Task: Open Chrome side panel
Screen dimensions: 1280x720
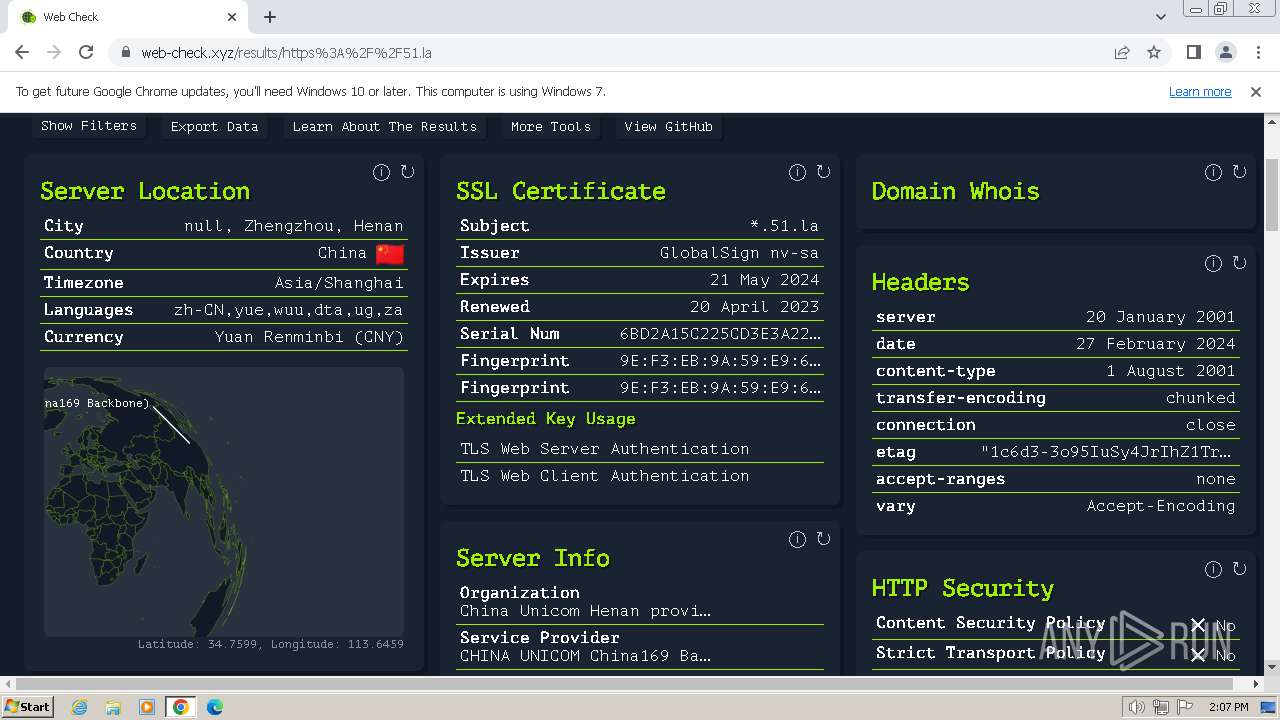Action: [x=1193, y=52]
